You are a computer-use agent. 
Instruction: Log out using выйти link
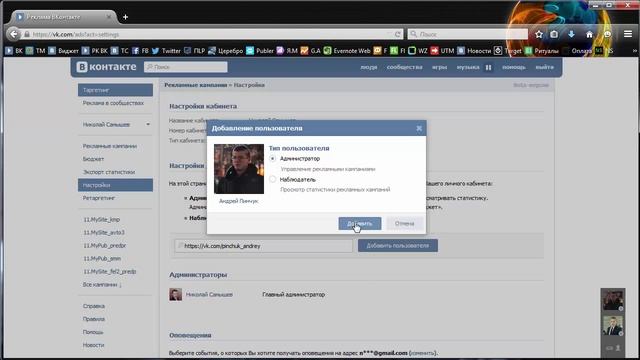coord(544,67)
